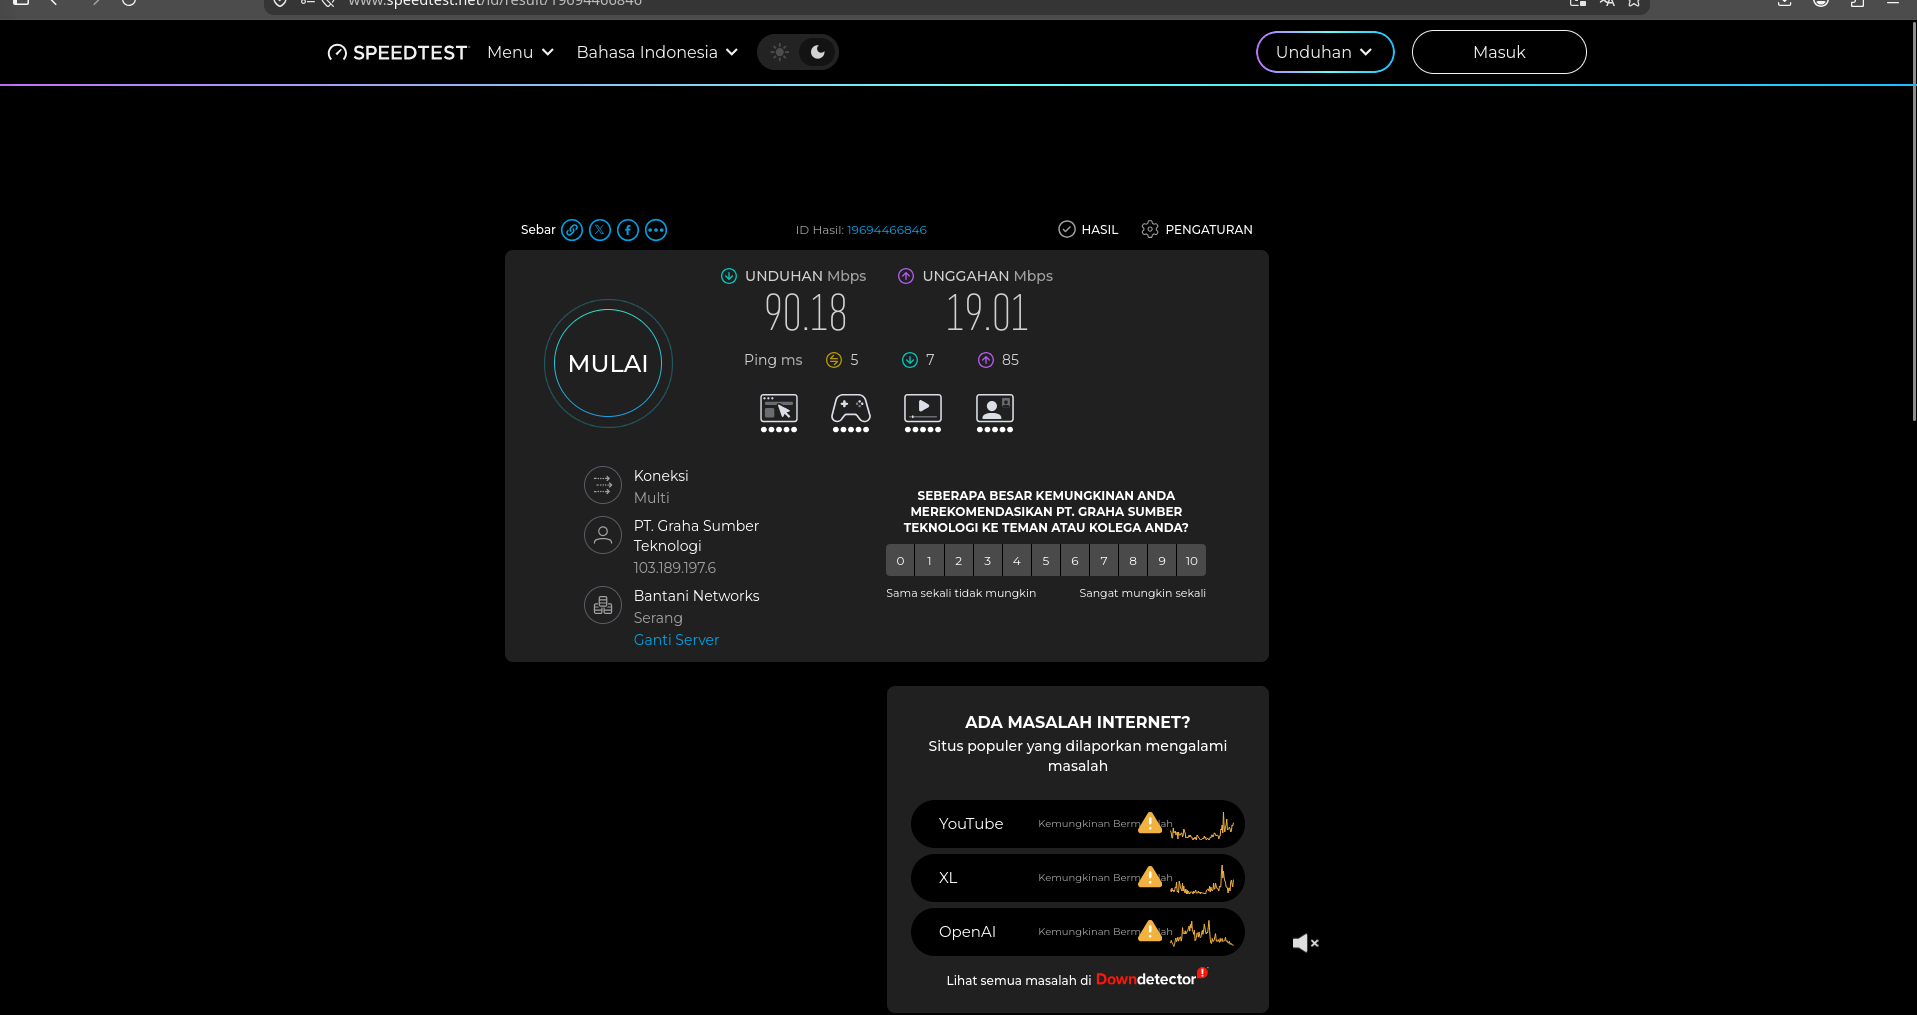Select rating 5 for recommendation

click(x=1046, y=560)
